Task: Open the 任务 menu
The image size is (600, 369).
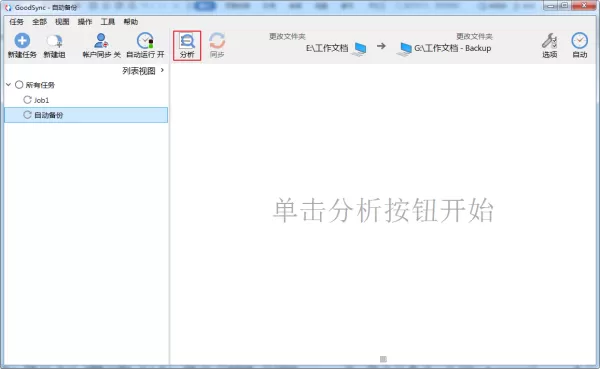Action: coord(16,22)
